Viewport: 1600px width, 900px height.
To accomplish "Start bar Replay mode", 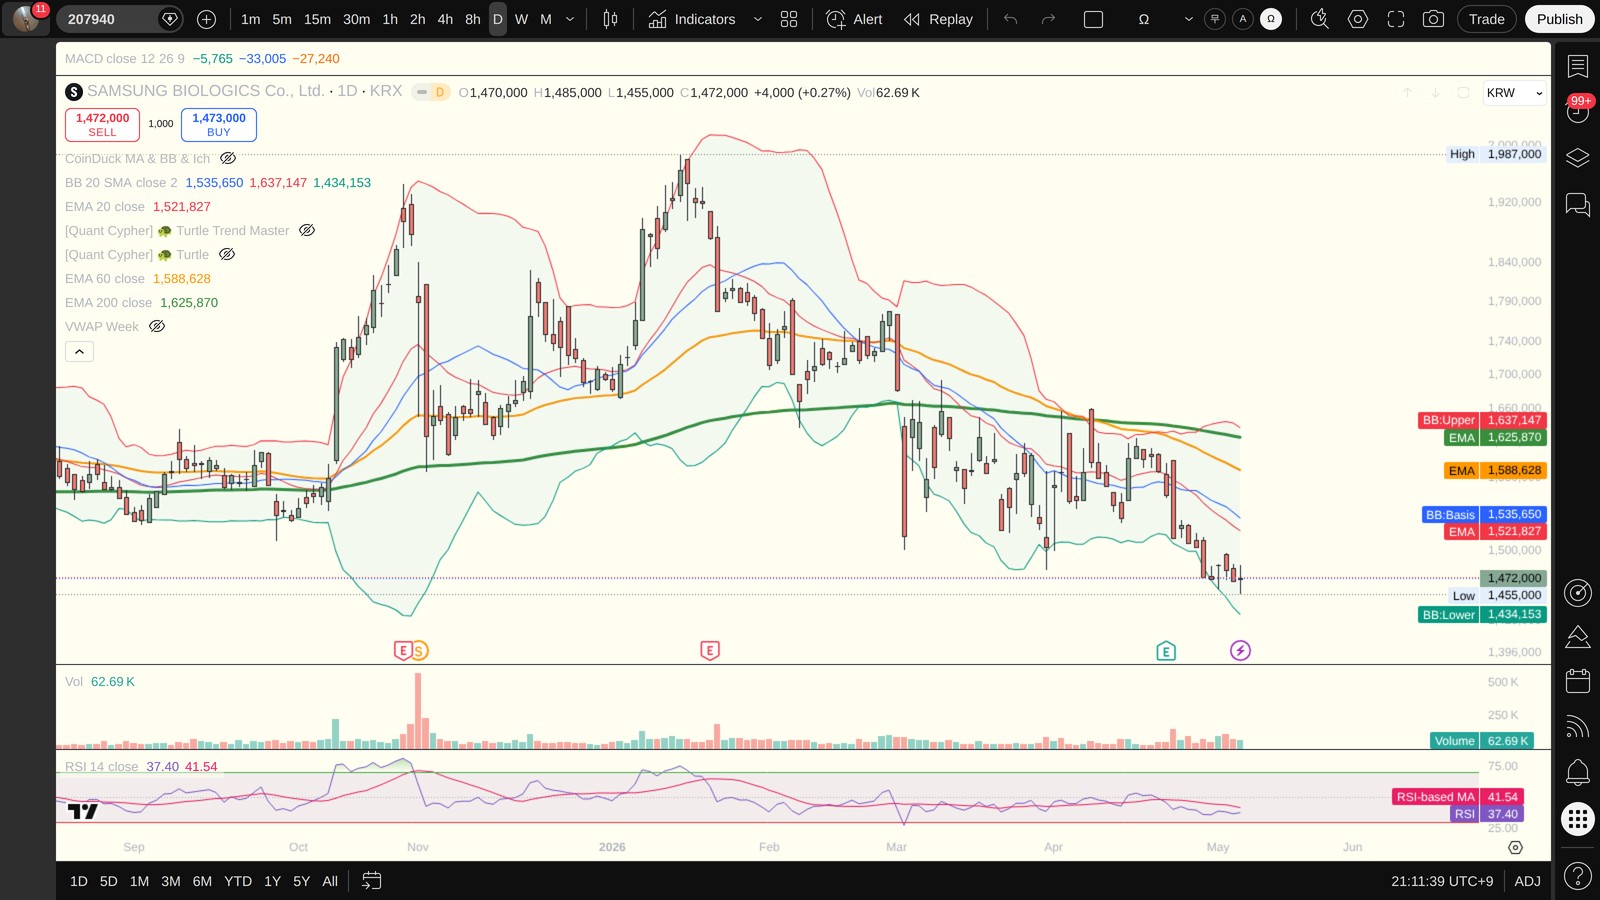I will pos(938,19).
